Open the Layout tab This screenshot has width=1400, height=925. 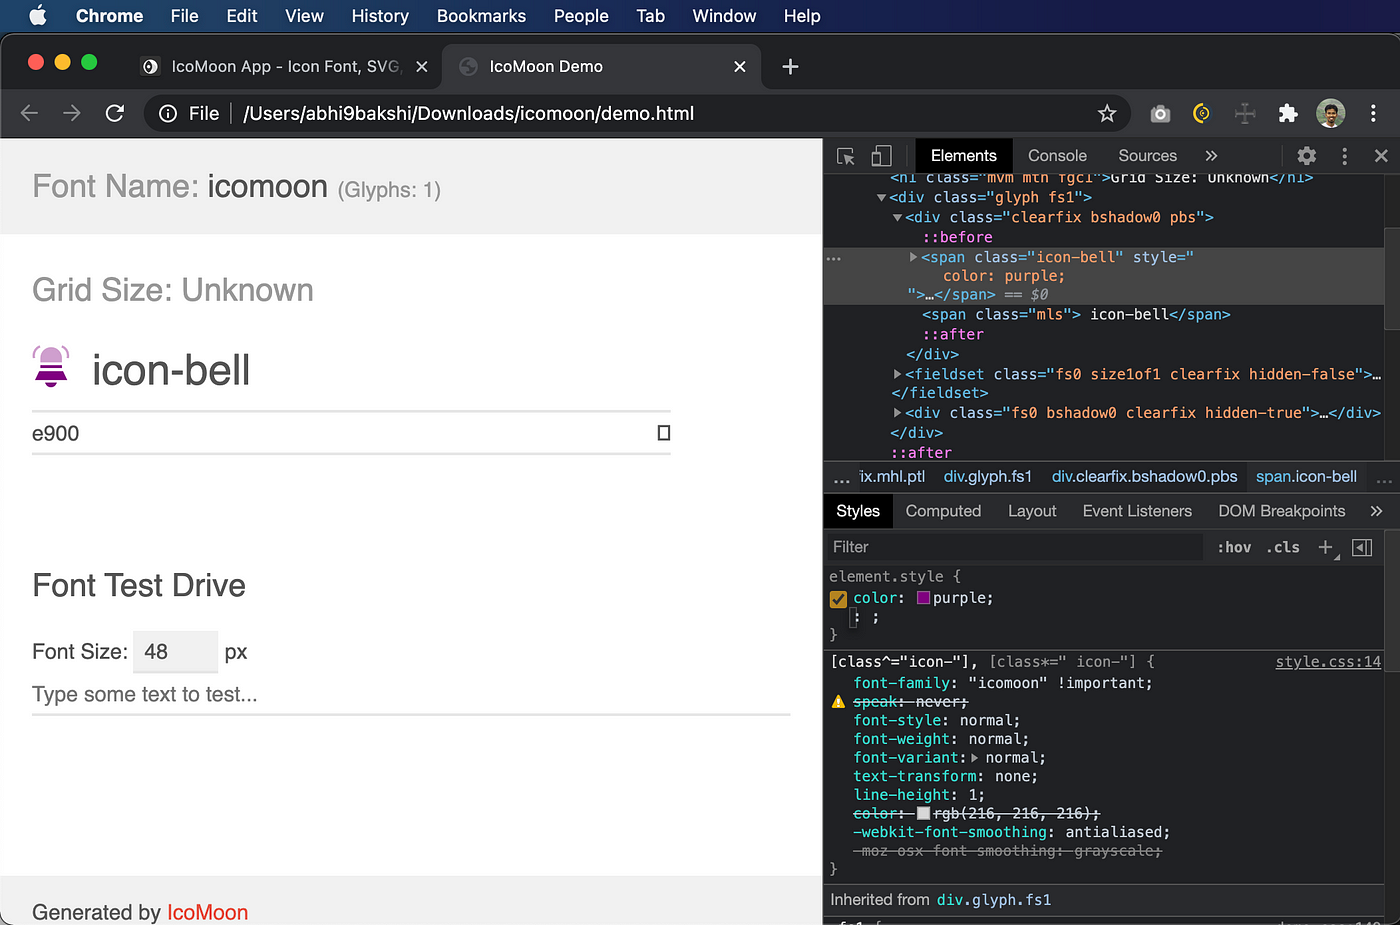[1032, 511]
